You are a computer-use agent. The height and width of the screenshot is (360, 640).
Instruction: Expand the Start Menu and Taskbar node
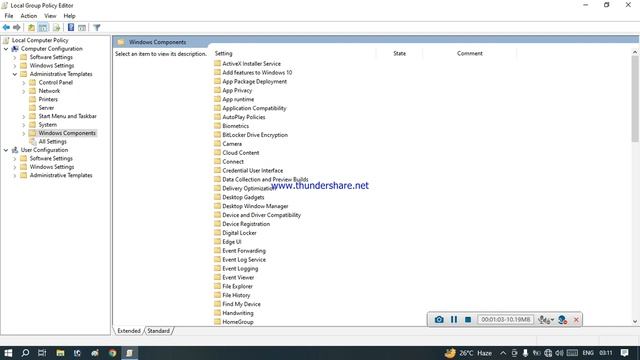point(24,116)
